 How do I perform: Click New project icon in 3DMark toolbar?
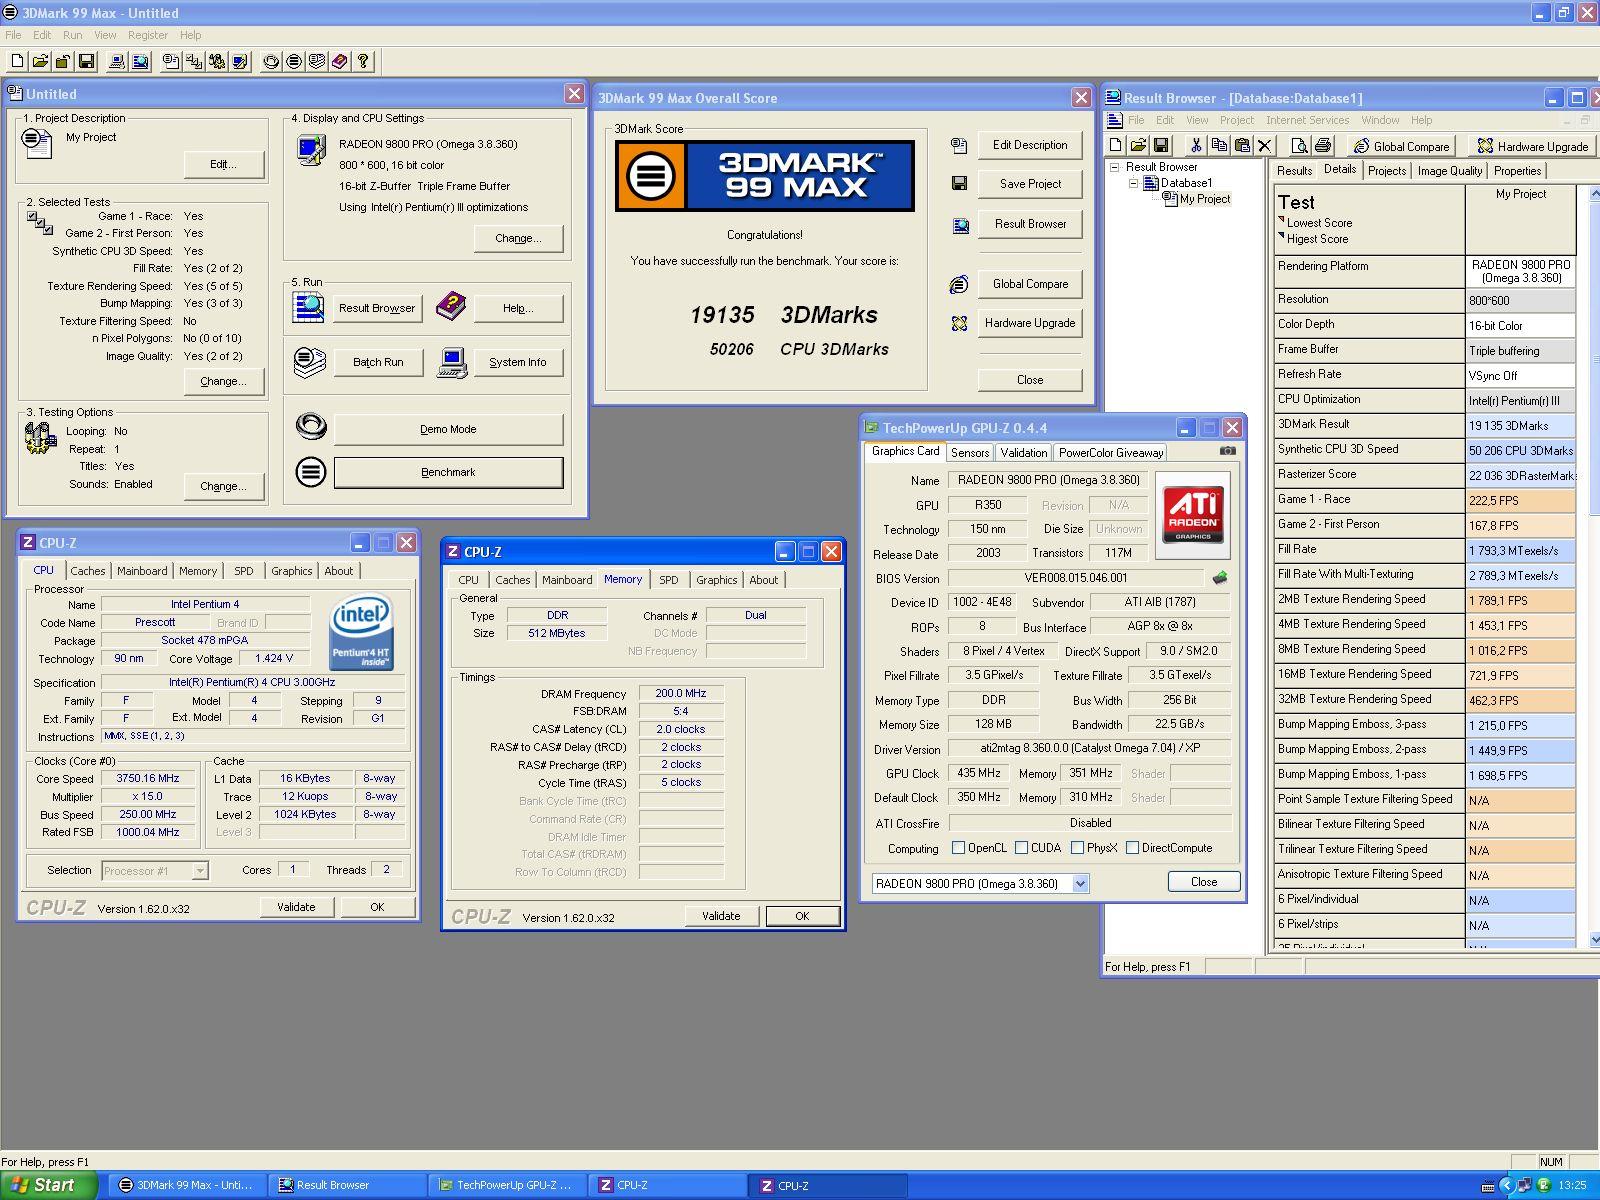point(17,61)
